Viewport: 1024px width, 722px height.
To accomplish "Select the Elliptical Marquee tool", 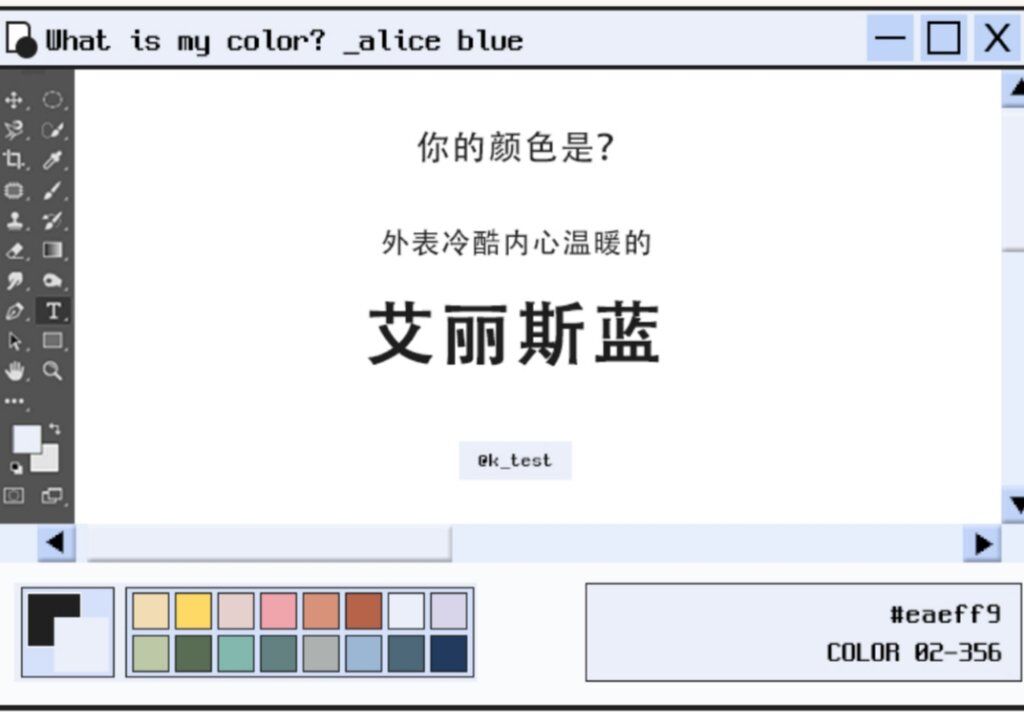I will tap(52, 100).
